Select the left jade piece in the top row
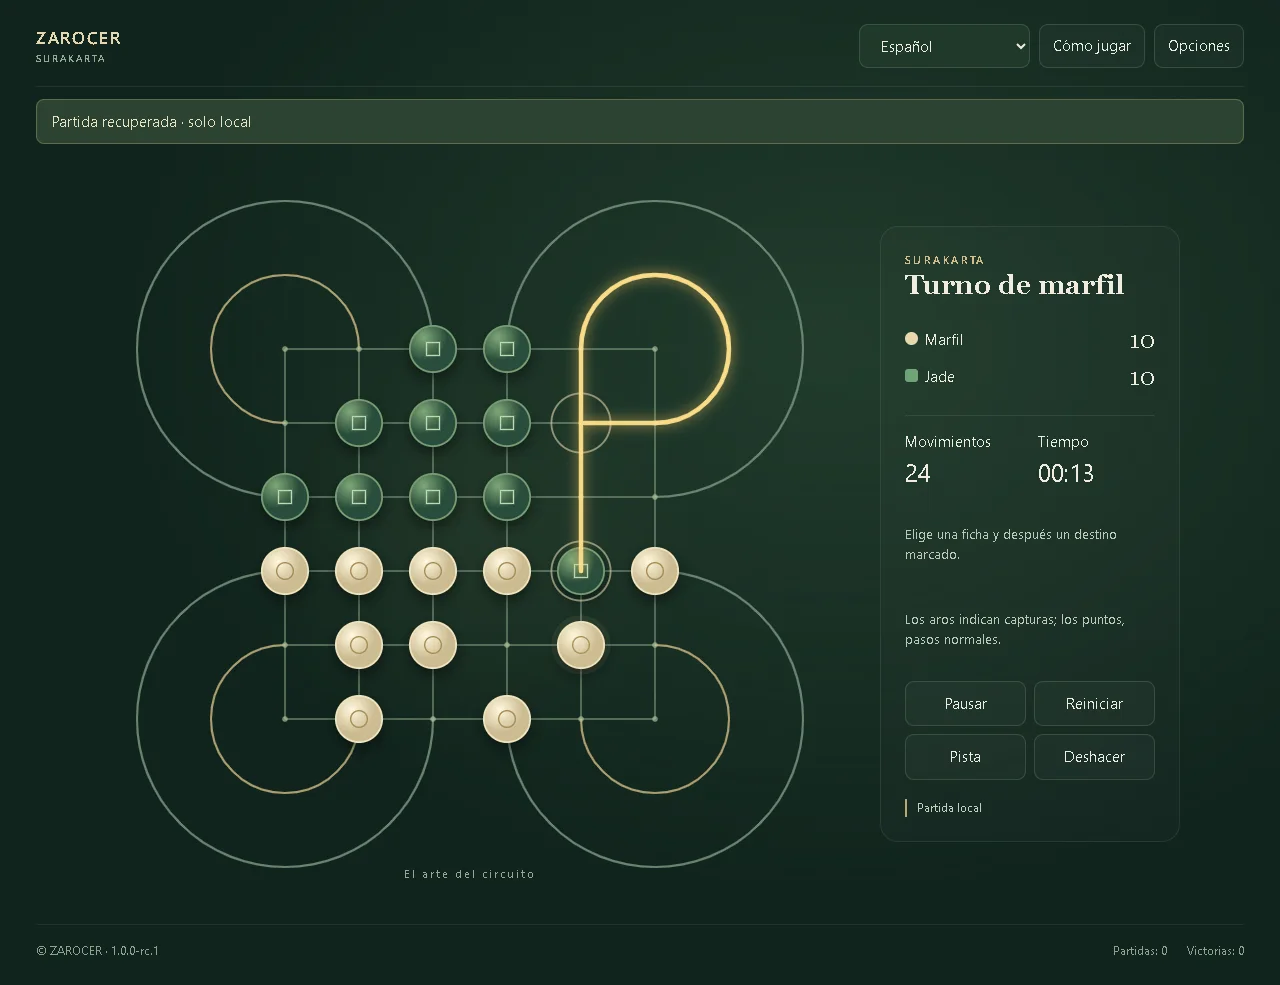The height and width of the screenshot is (985, 1280). [433, 349]
